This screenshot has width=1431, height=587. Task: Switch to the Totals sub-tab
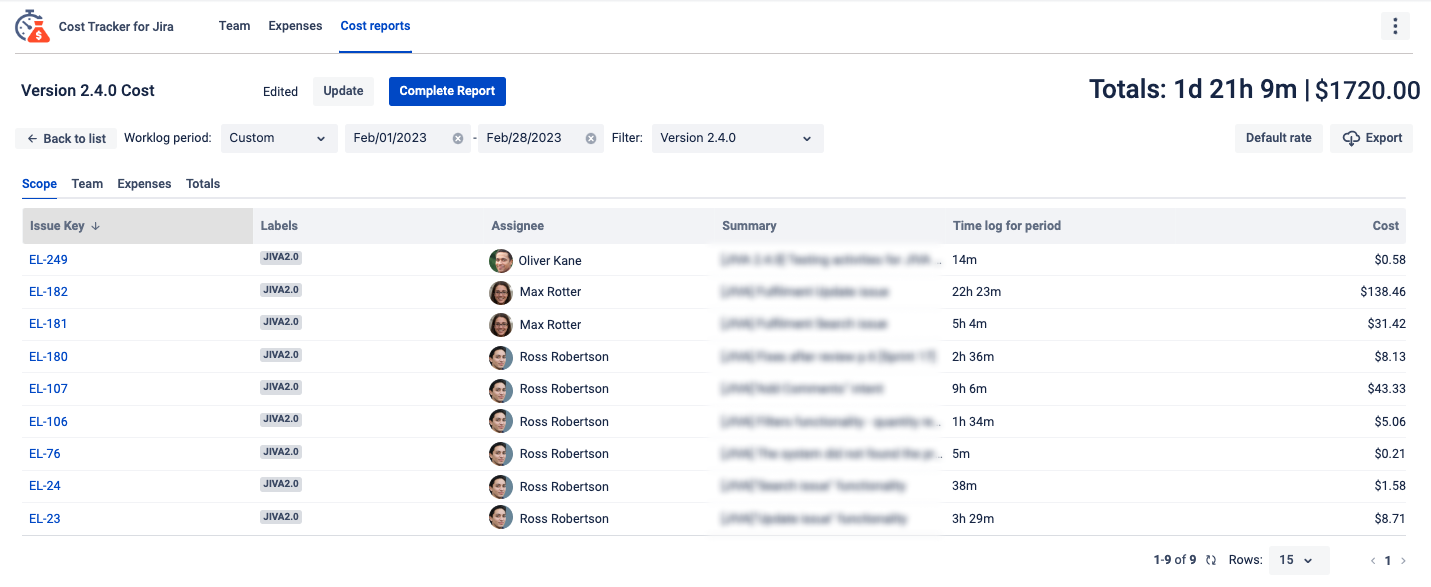(203, 184)
